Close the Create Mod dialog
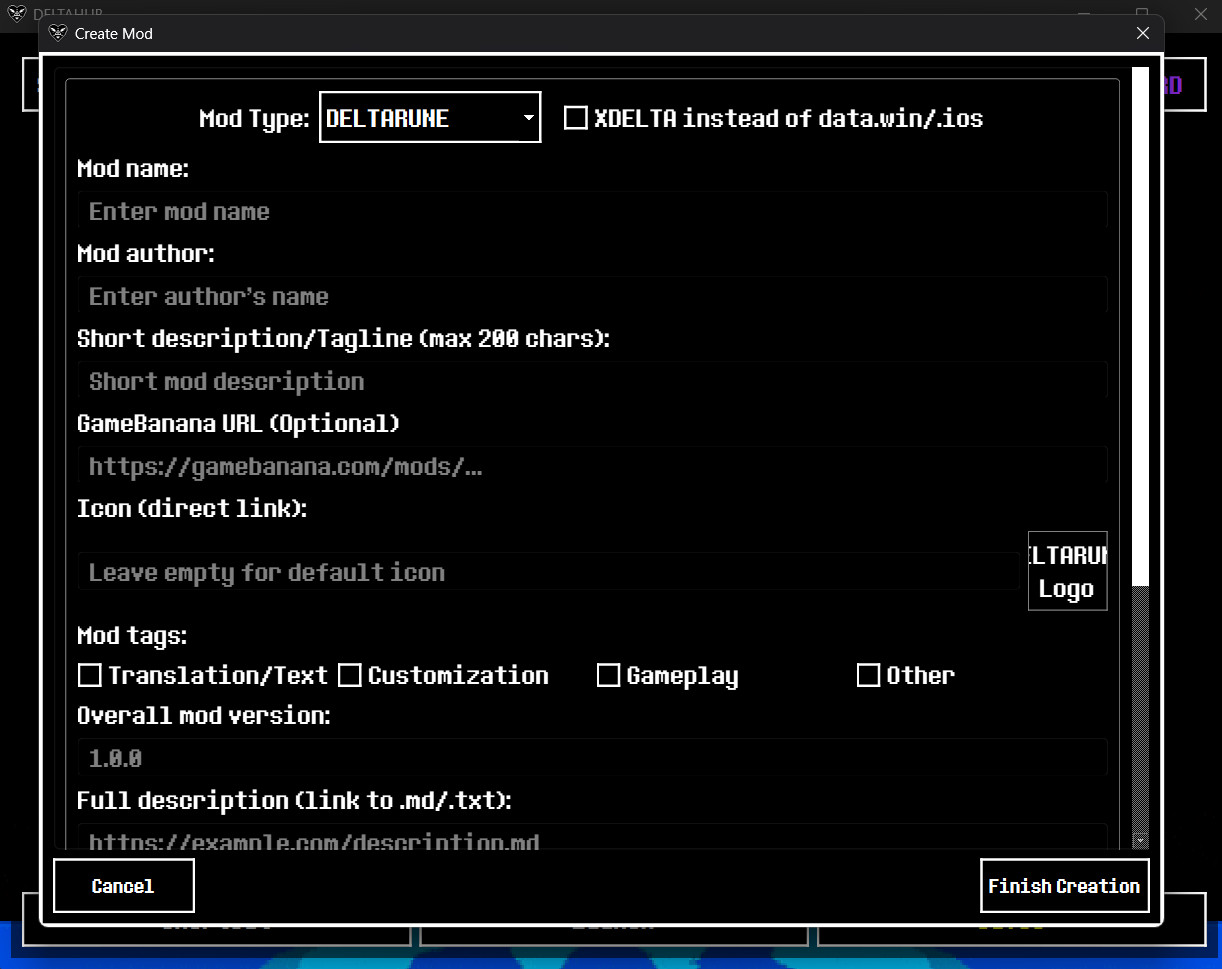The width and height of the screenshot is (1222, 969). click(x=1142, y=33)
